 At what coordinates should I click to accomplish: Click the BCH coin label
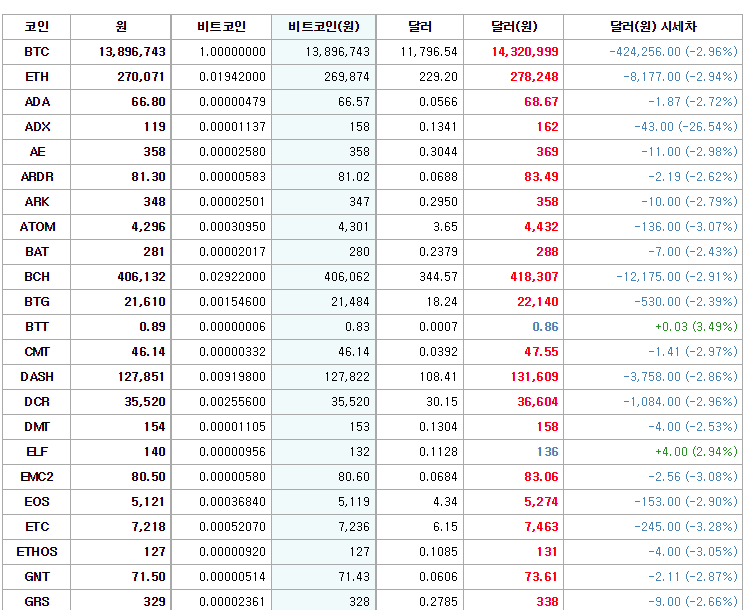pos(37,277)
